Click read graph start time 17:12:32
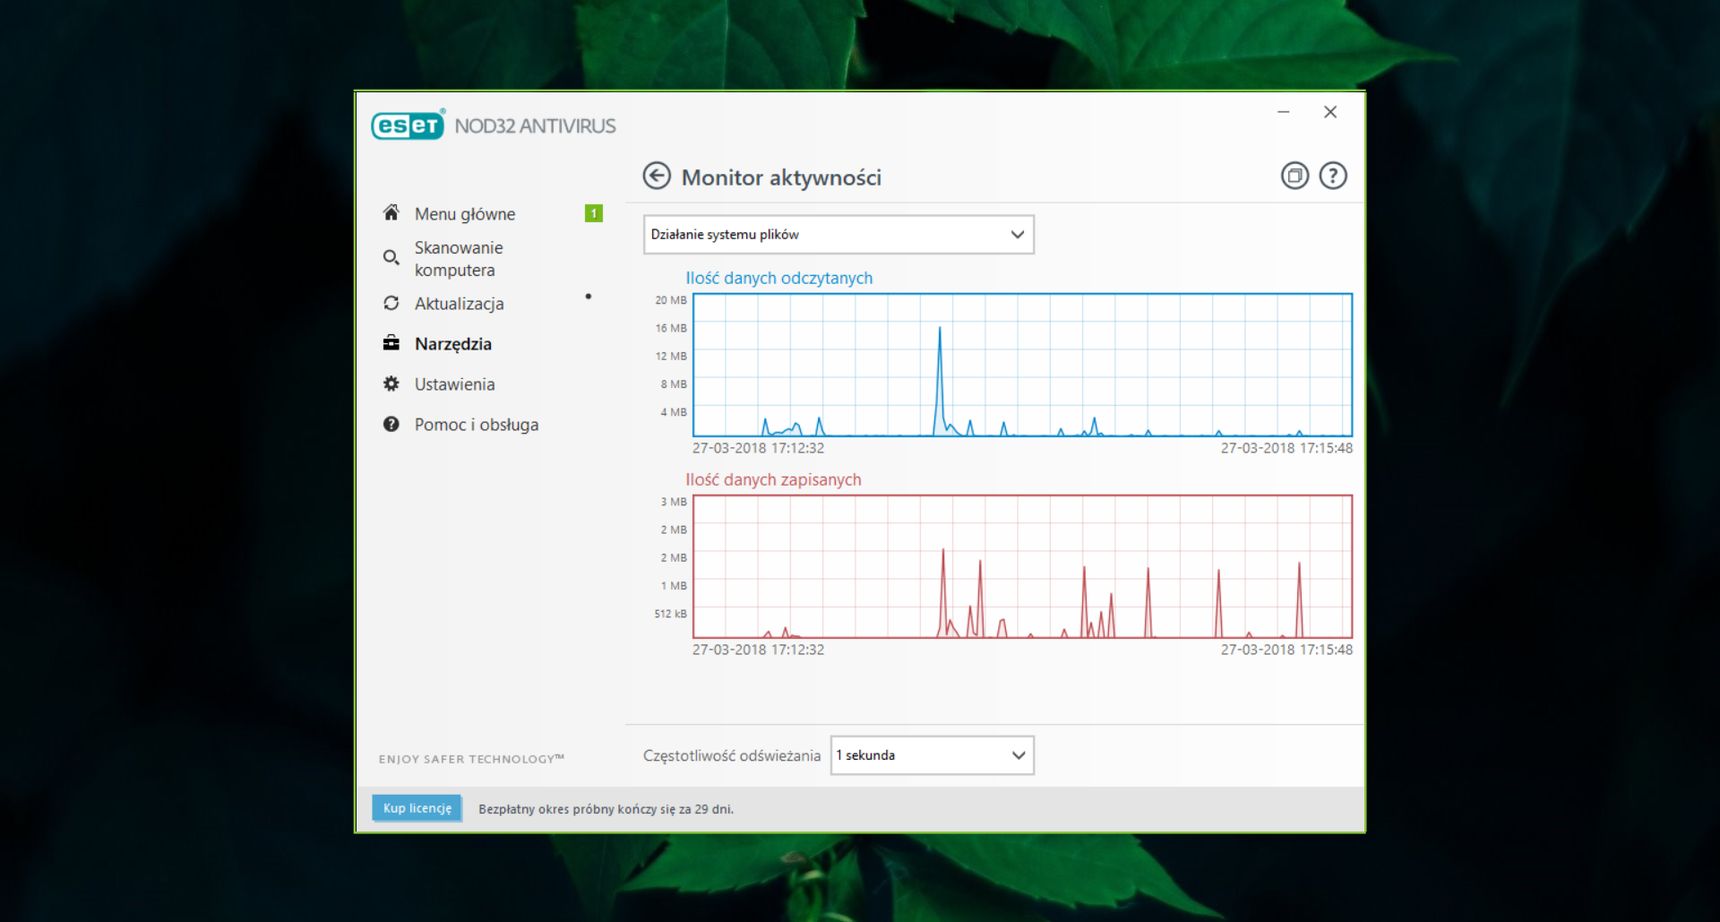Screen dimensions: 1720x922 pyautogui.click(x=758, y=448)
